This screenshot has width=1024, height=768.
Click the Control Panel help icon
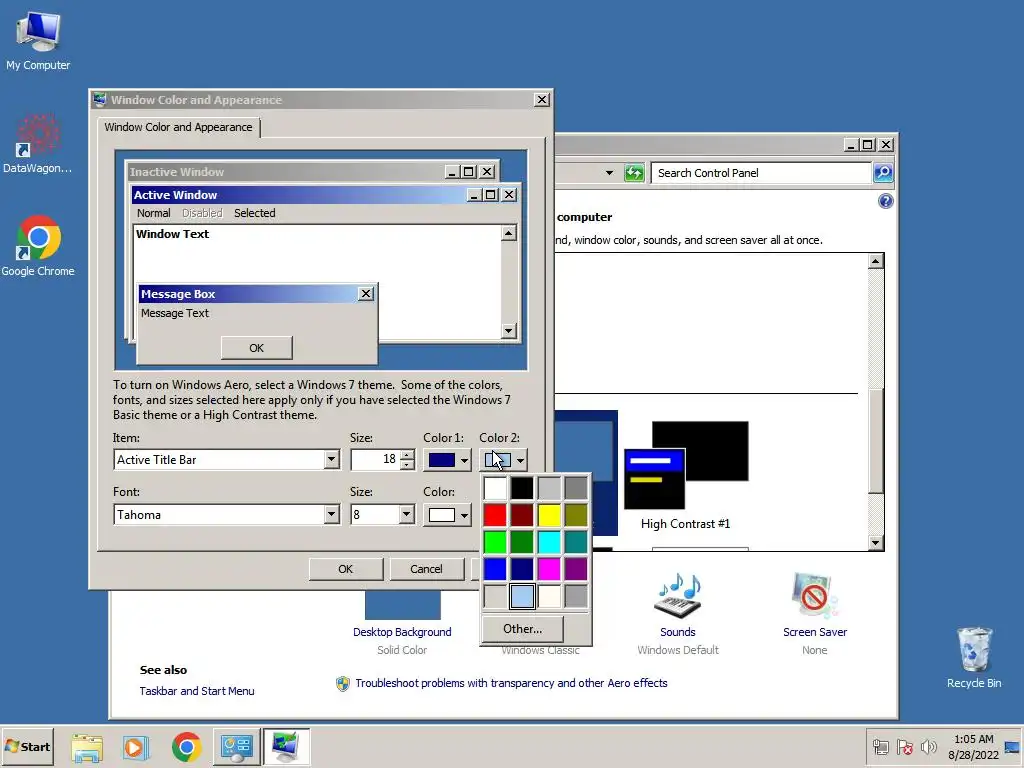tap(886, 201)
